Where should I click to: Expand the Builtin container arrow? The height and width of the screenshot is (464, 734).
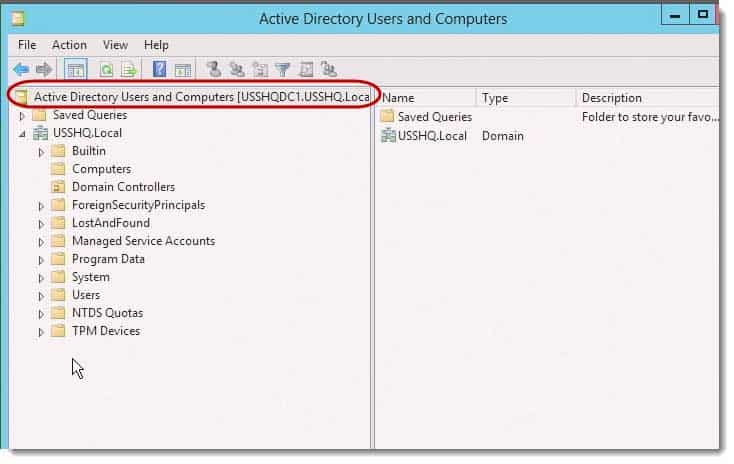41,152
